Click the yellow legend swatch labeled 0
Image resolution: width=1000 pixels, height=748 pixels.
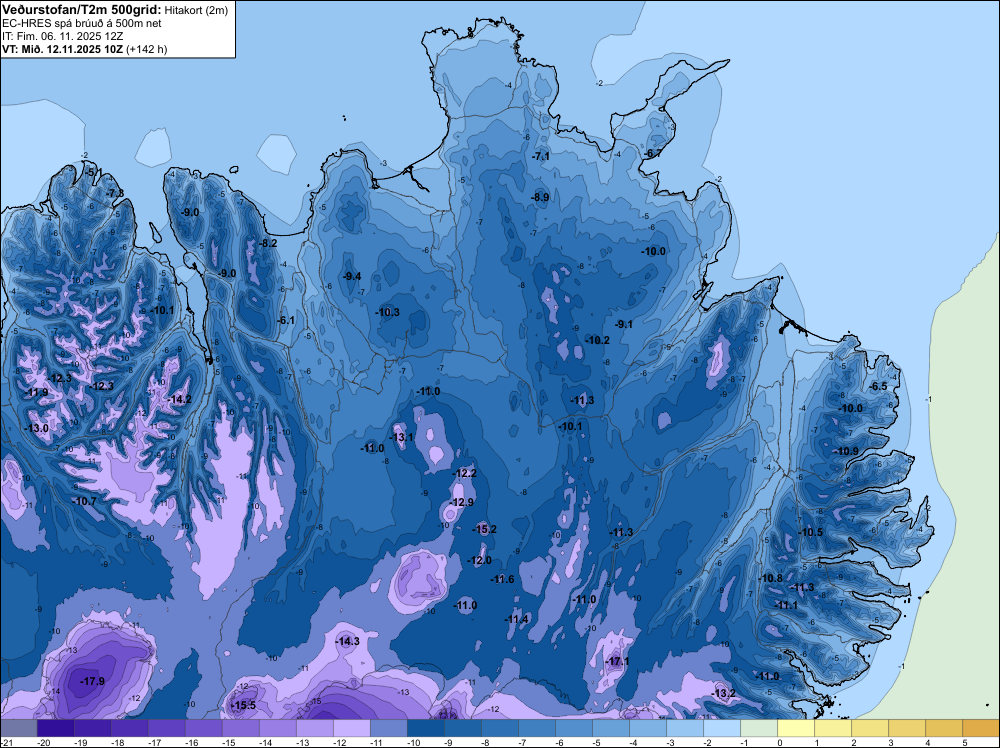pyautogui.click(x=796, y=728)
